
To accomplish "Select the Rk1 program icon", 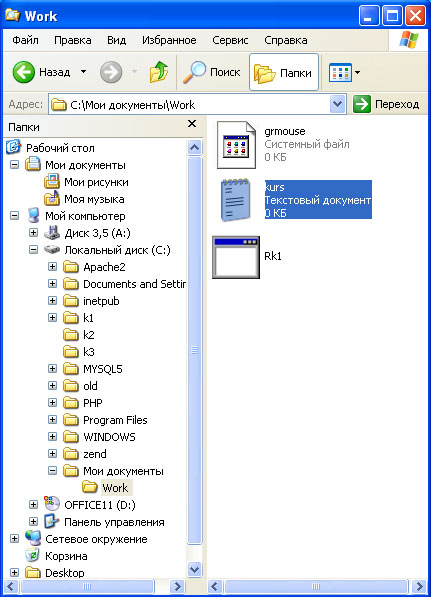I will pos(236,257).
